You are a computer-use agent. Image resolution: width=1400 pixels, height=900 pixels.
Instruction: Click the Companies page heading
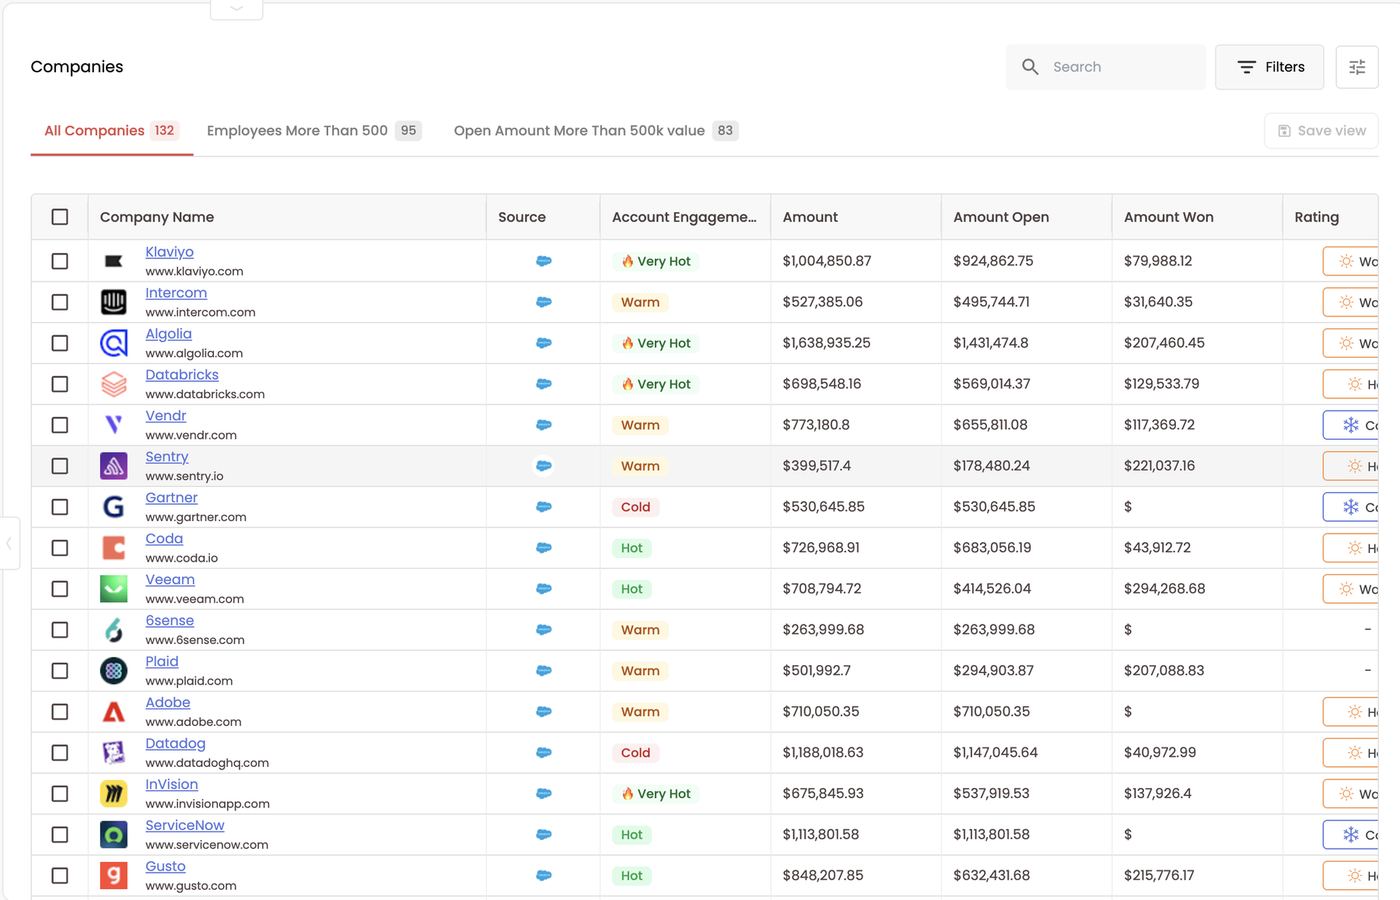[77, 67]
